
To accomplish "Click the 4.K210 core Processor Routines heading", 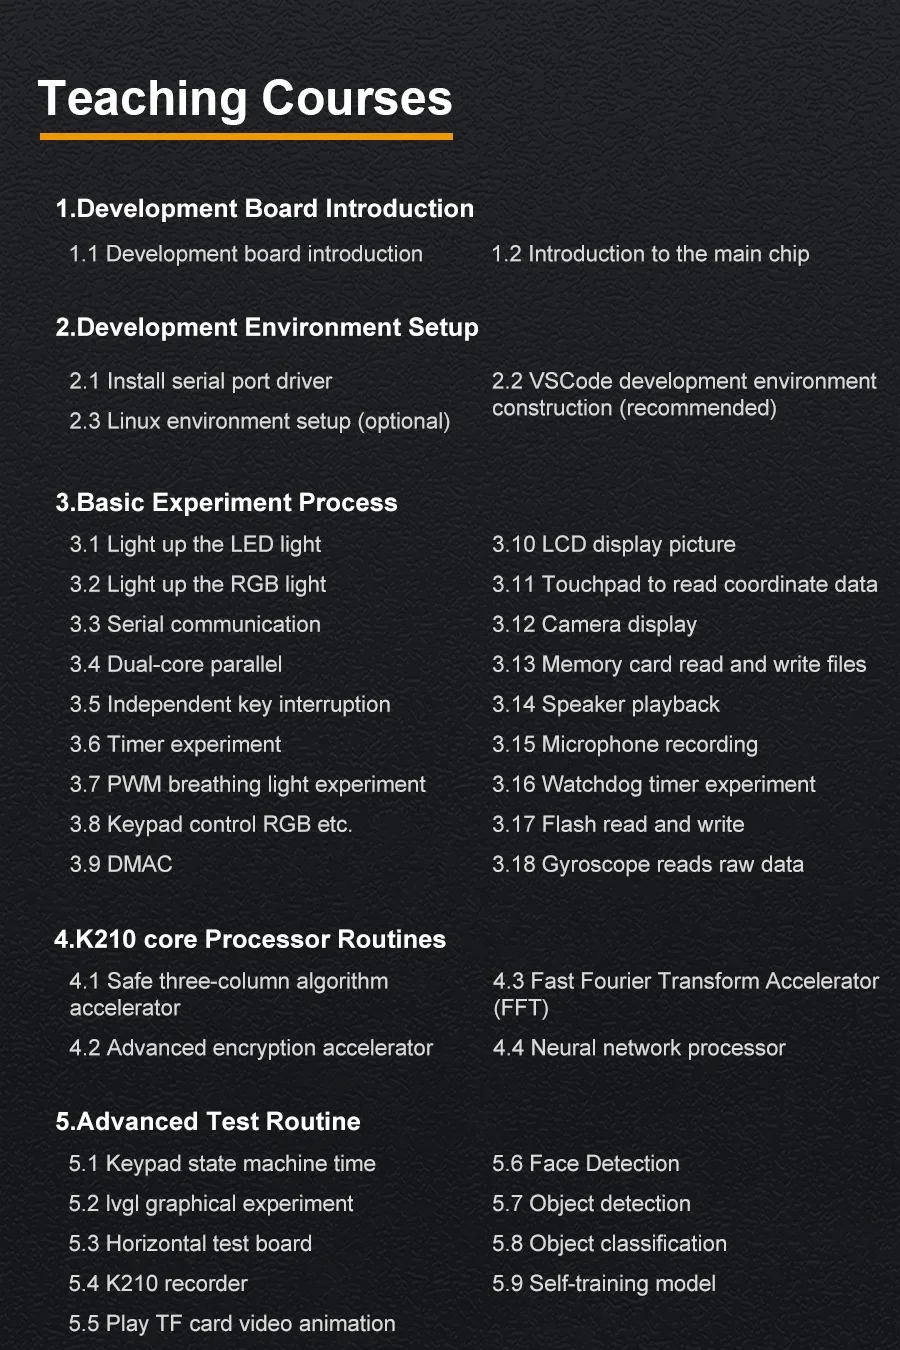I will [x=250, y=939].
